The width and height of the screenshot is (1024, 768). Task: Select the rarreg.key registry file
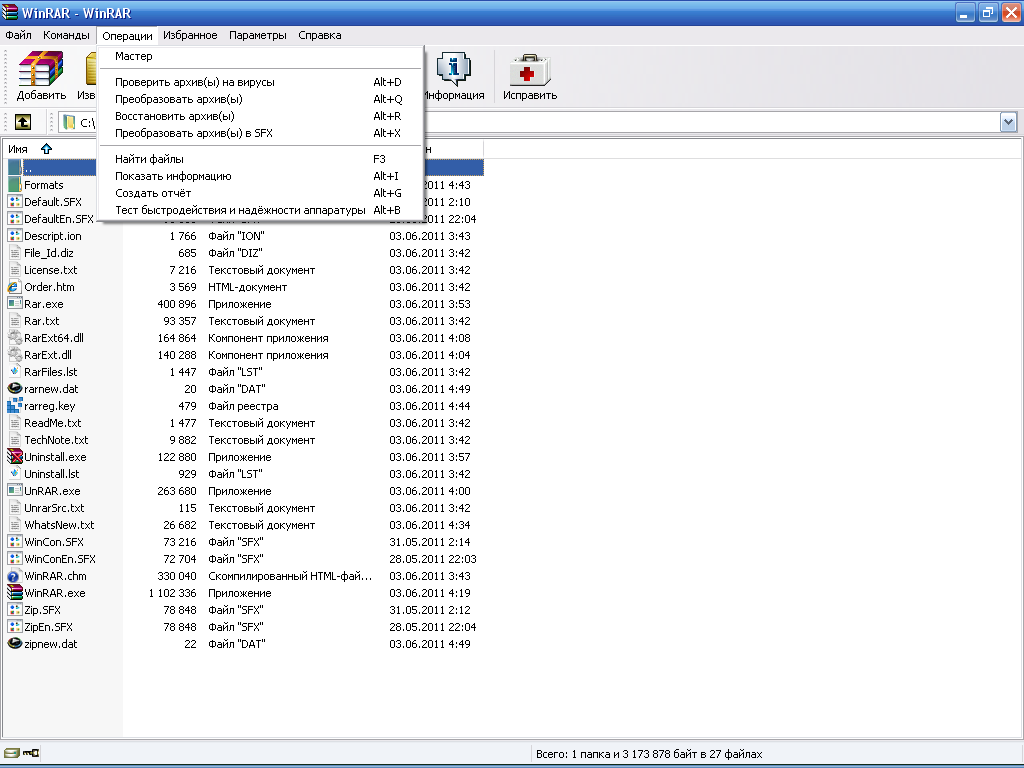point(49,406)
